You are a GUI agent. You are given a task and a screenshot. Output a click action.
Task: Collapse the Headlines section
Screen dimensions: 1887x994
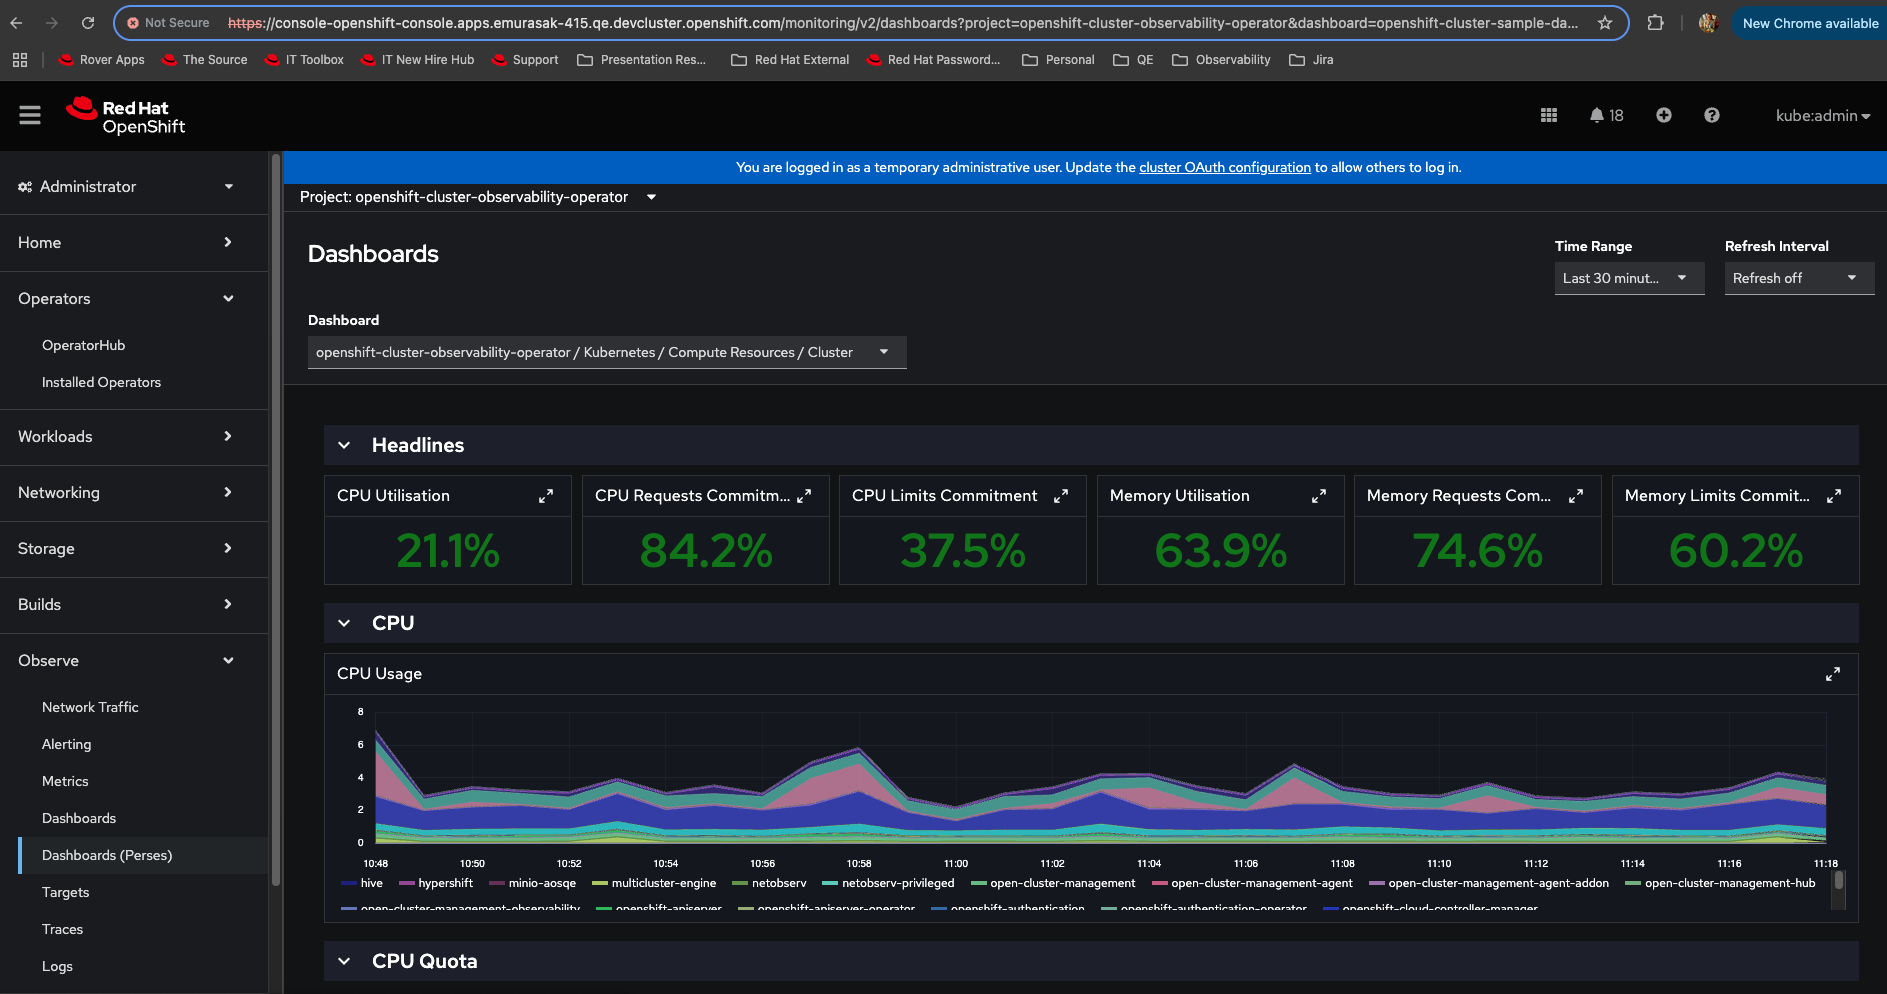pyautogui.click(x=344, y=446)
